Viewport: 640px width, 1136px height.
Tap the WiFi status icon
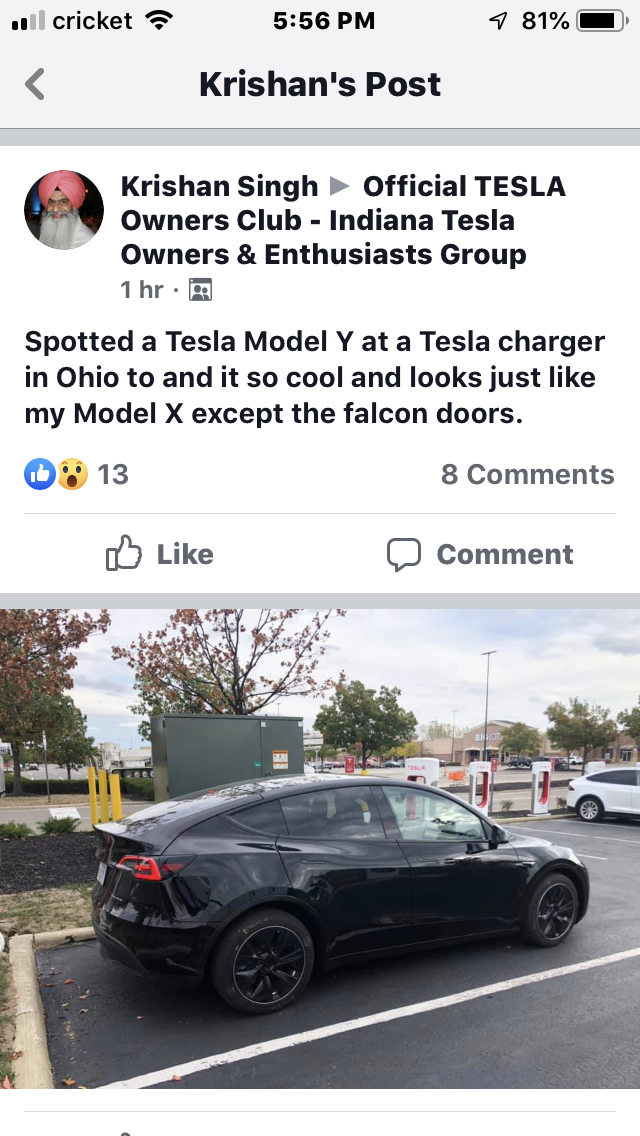(x=158, y=20)
